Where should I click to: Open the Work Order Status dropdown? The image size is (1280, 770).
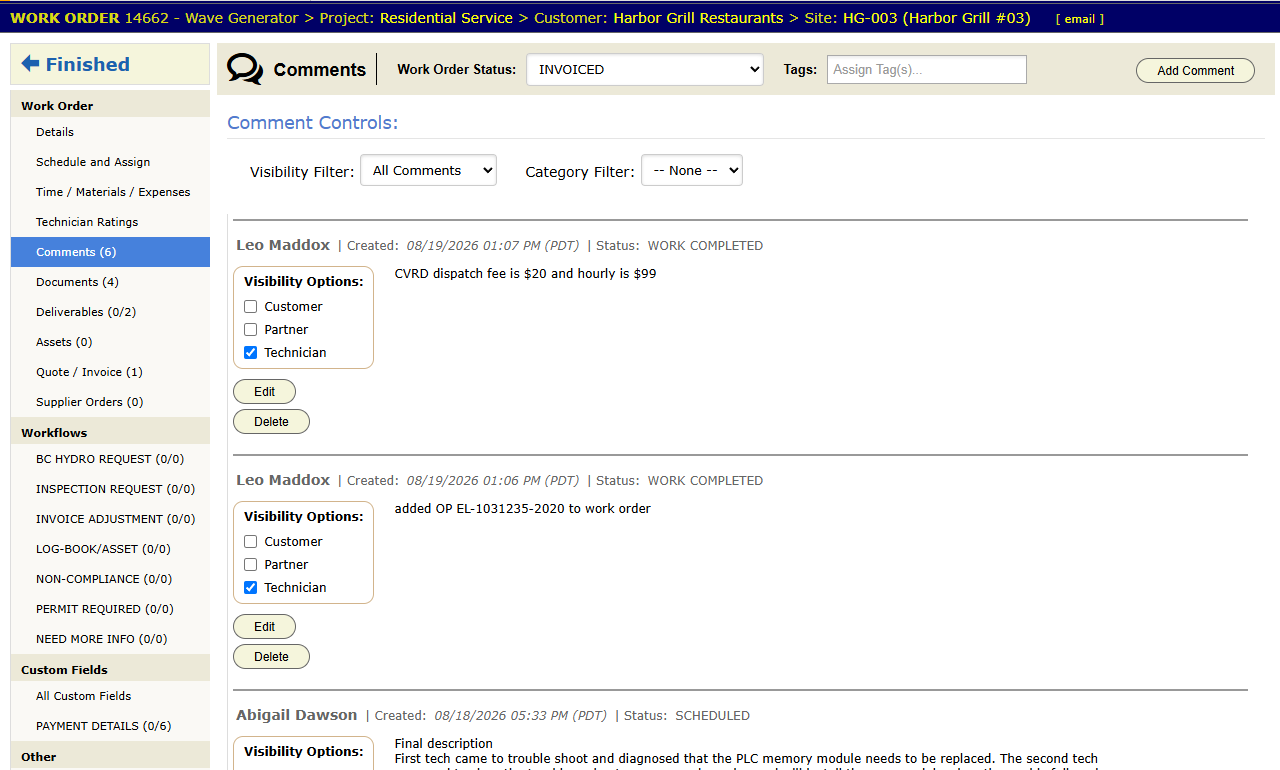coord(645,70)
